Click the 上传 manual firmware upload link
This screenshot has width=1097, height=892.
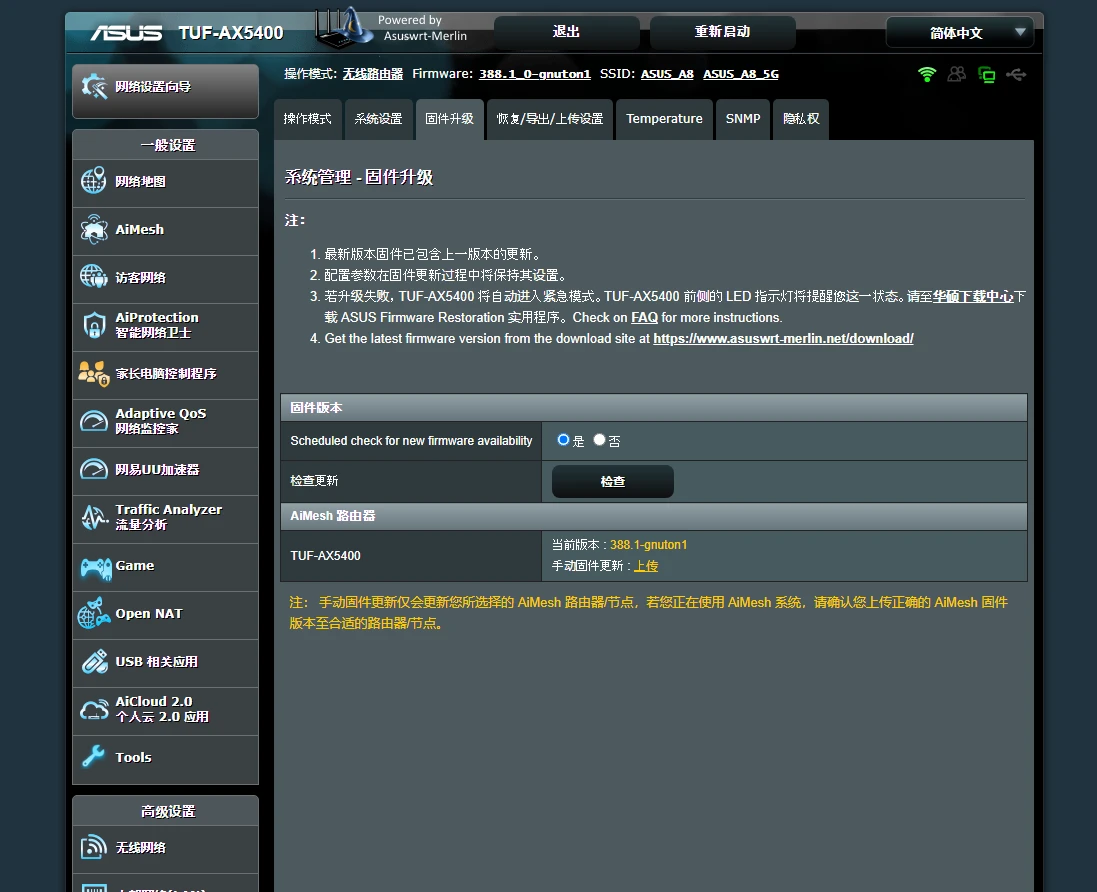tap(646, 566)
